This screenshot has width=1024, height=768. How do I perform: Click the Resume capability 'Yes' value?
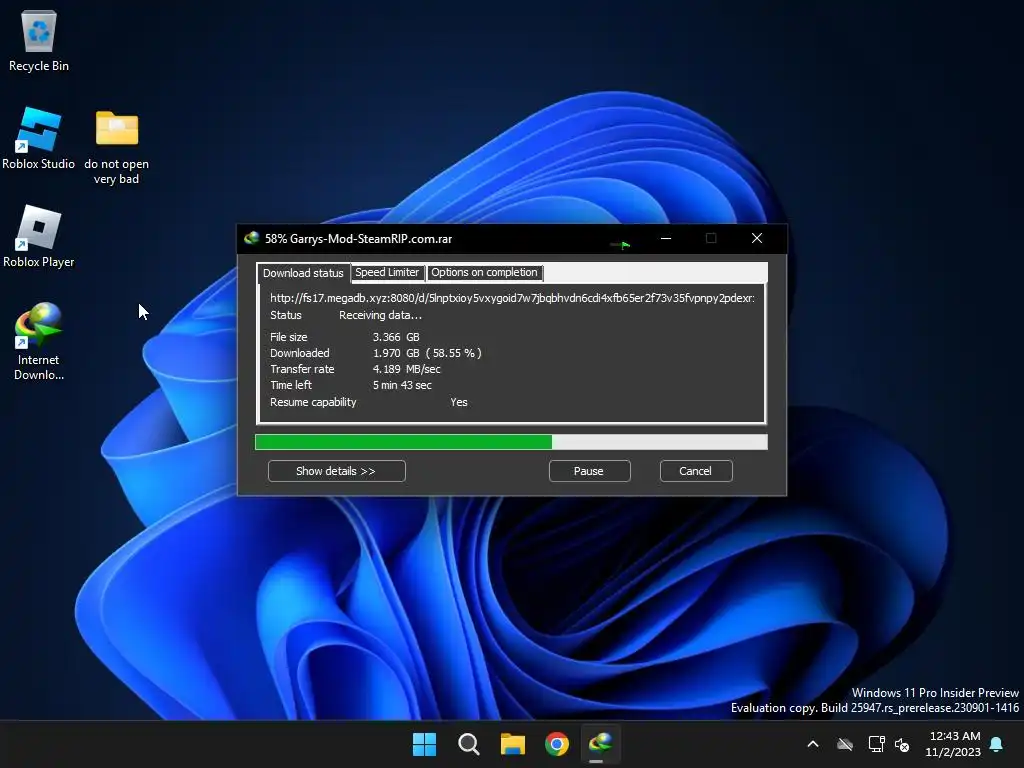point(458,402)
